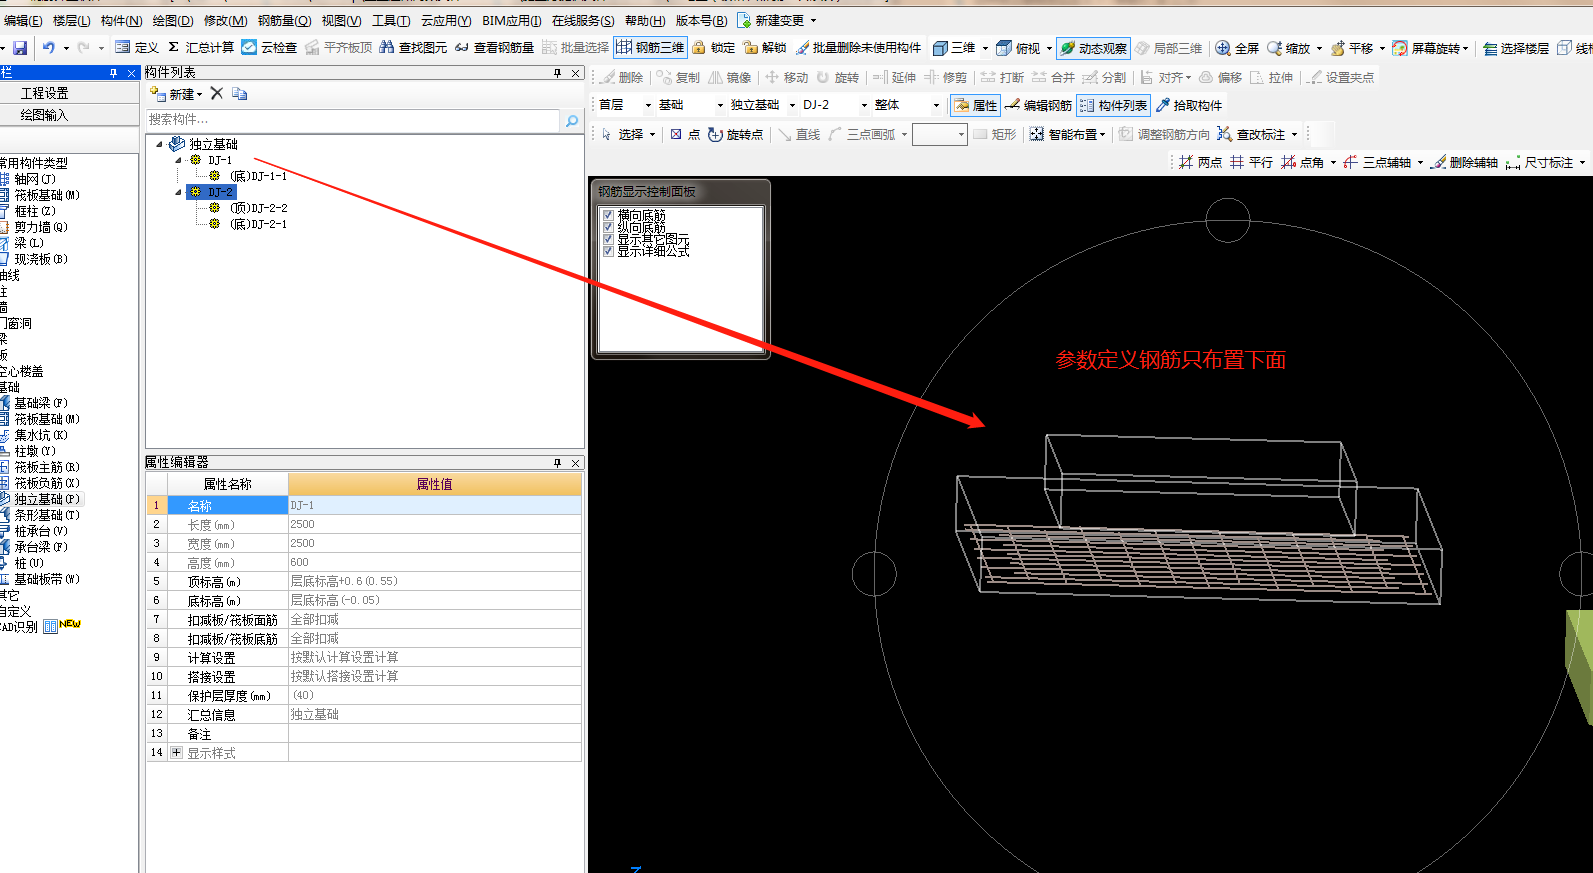Click 批量删除未使用构件 tool
Image resolution: width=1593 pixels, height=873 pixels.
coord(858,47)
